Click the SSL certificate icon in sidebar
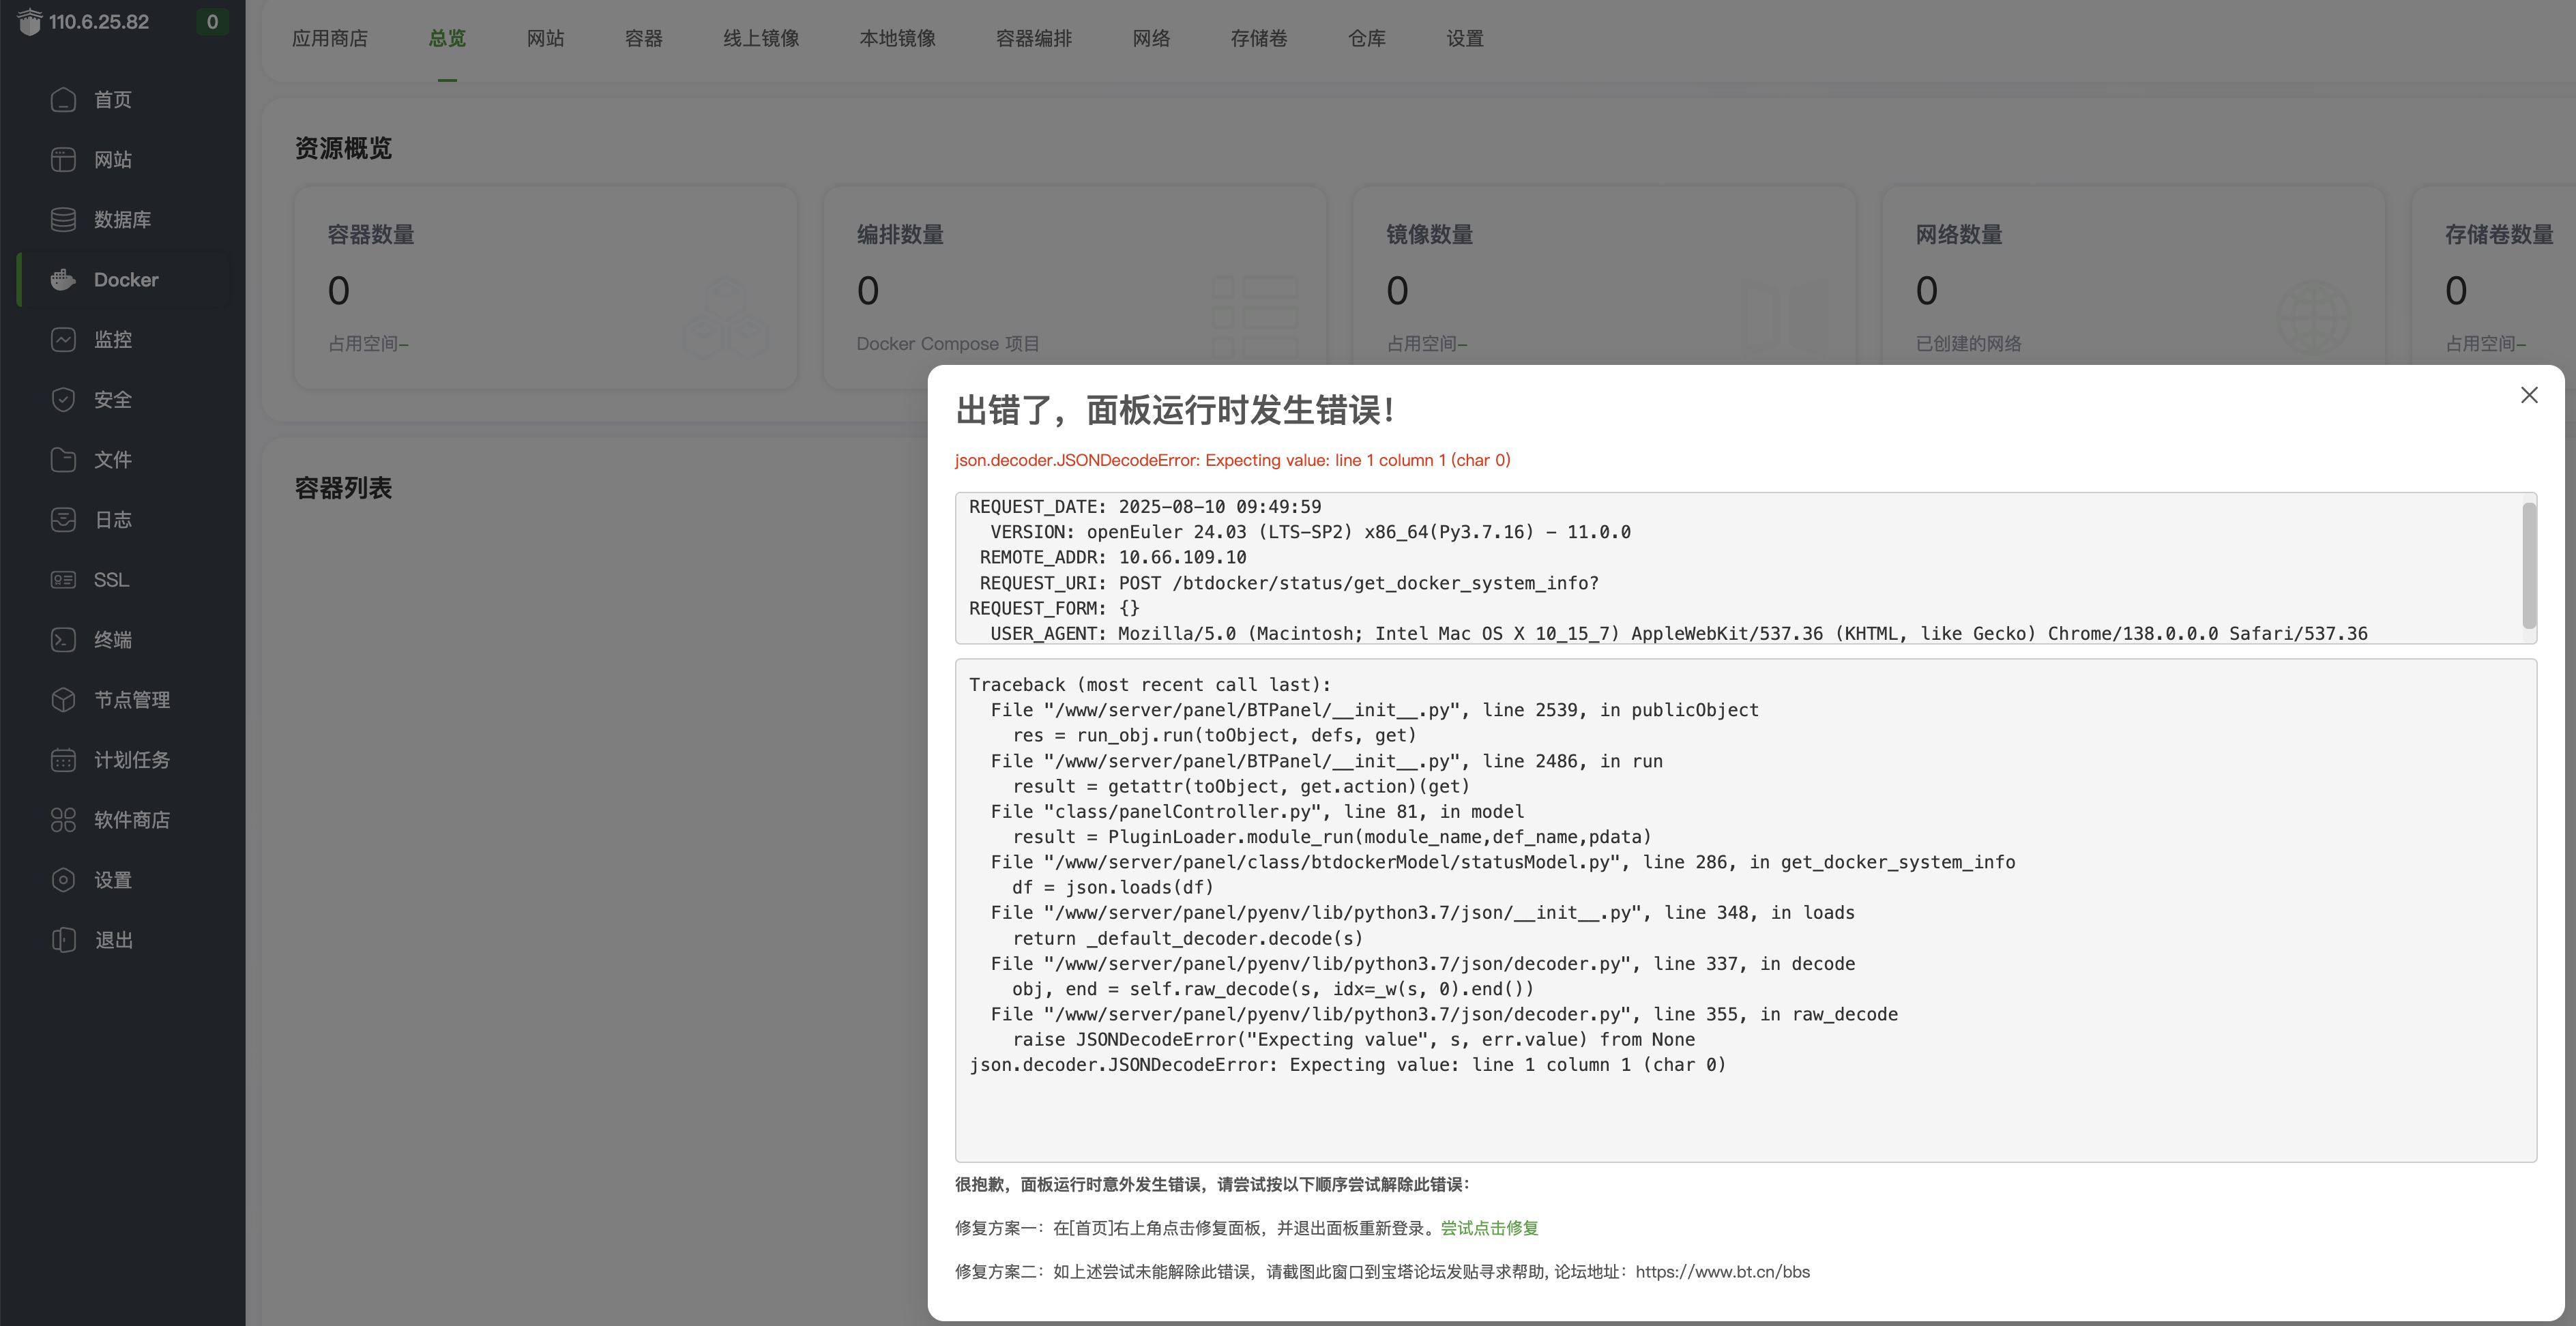Screen dimensions: 2576x1326 coord(63,580)
